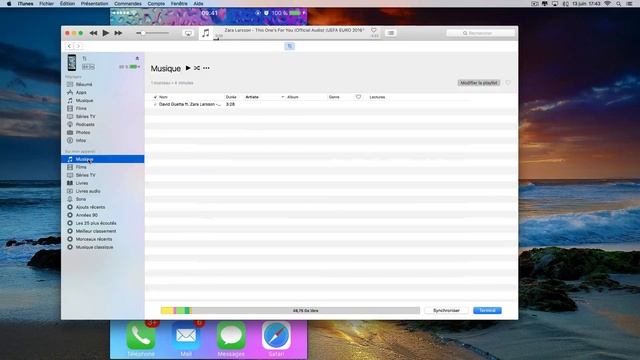Open Résumé in device settings

click(84, 84)
